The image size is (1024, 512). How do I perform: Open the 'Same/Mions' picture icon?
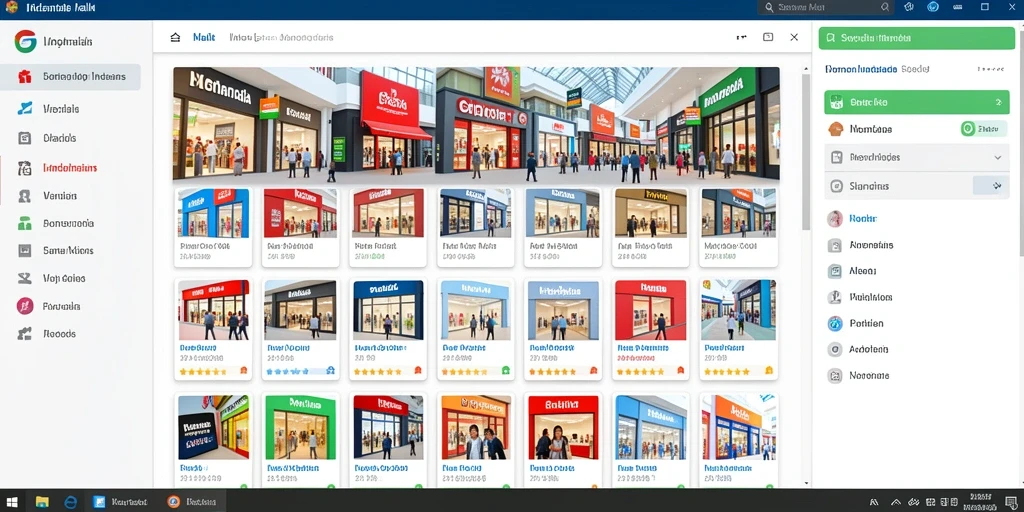pyautogui.click(x=25, y=250)
